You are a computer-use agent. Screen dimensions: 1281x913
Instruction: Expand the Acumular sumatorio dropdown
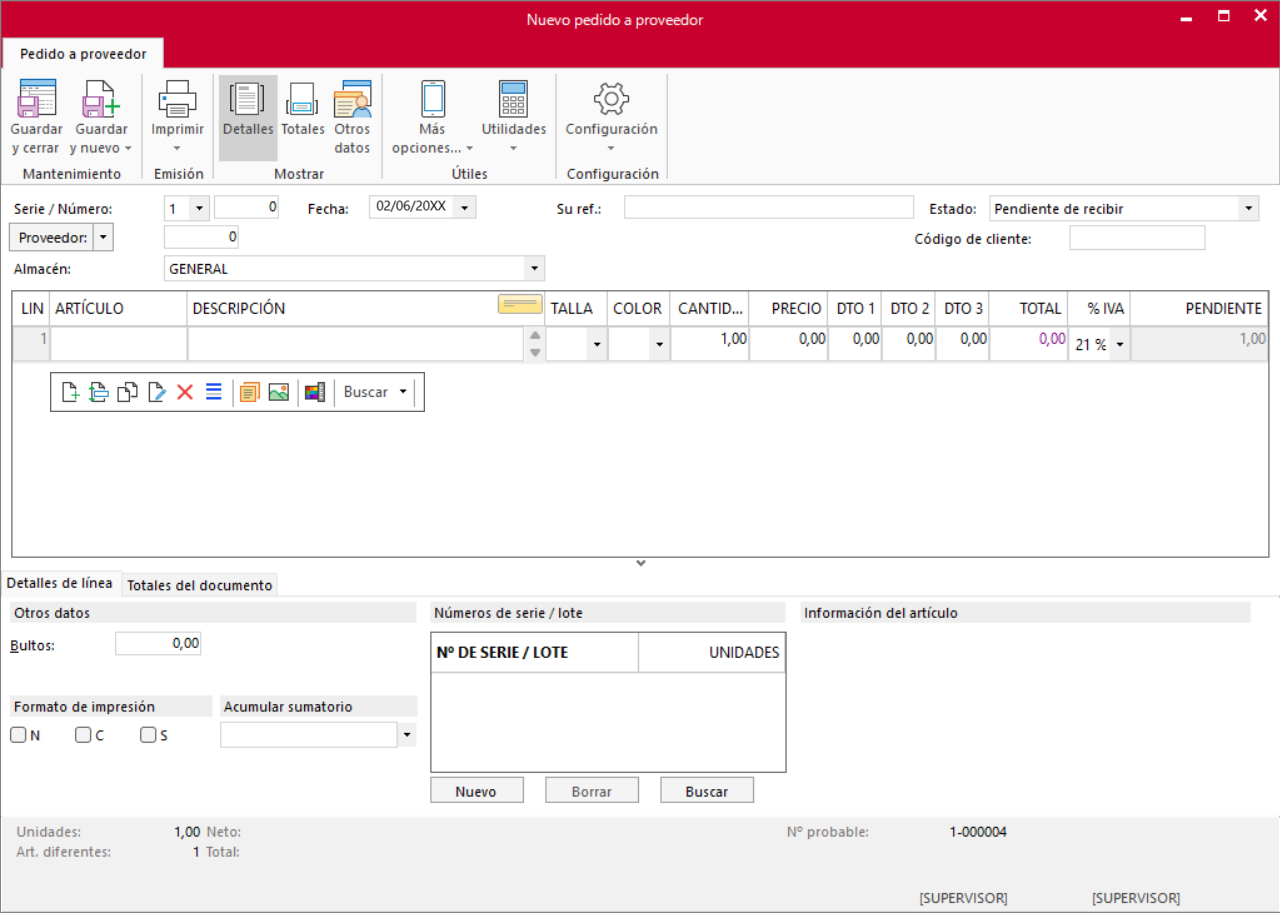pyautogui.click(x=407, y=735)
